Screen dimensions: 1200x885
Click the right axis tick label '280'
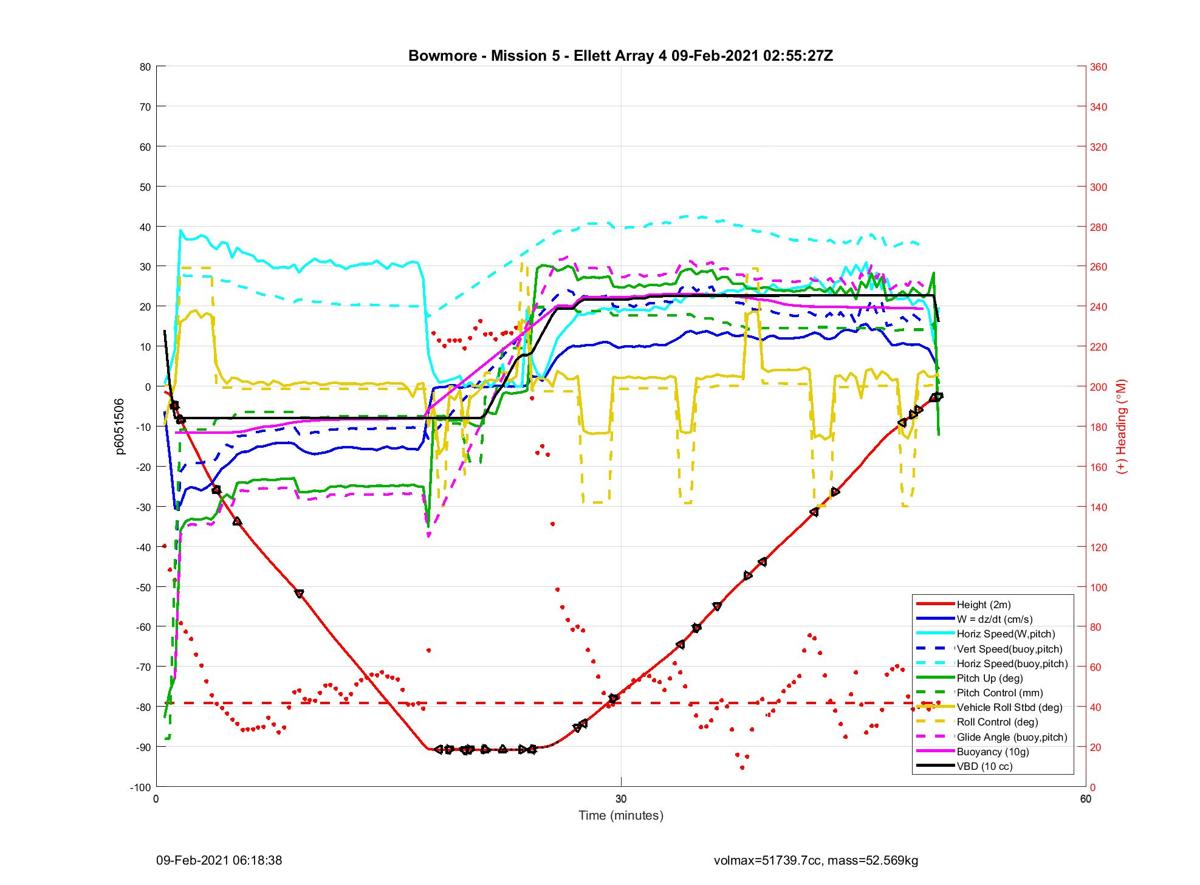(1099, 227)
